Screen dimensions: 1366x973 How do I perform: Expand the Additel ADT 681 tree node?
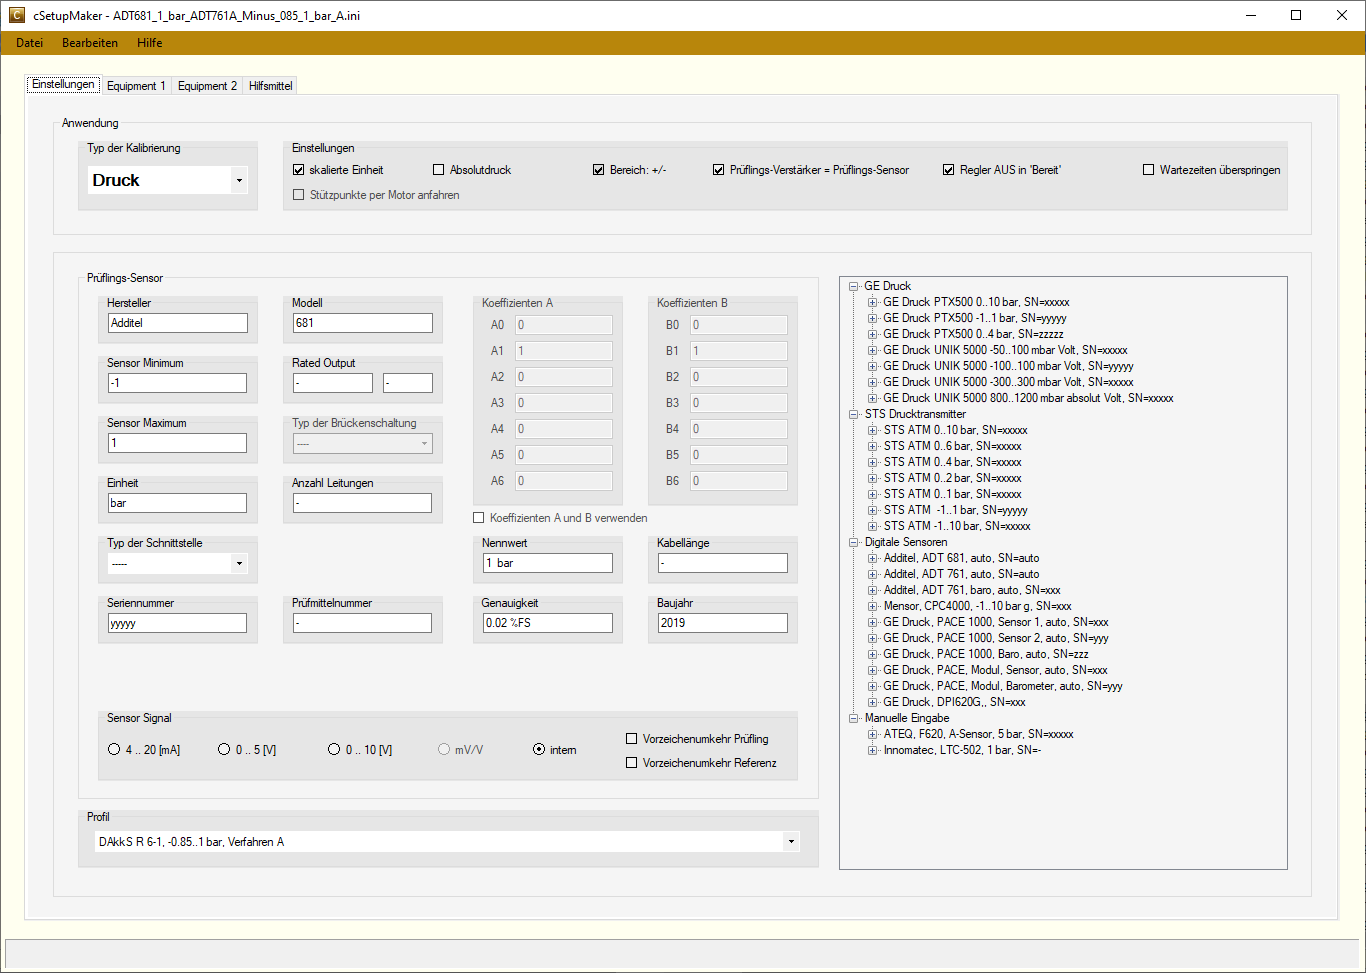(872, 558)
